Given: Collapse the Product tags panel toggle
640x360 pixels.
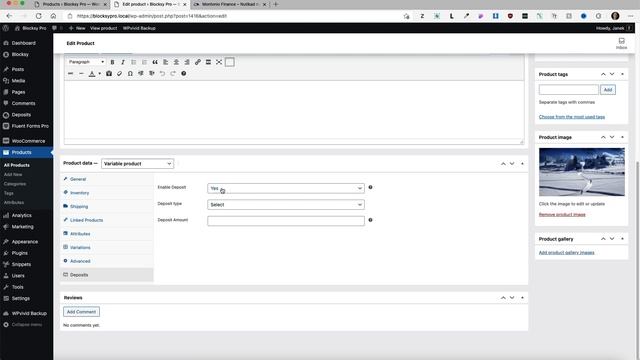Looking at the screenshot, I should pos(622,74).
